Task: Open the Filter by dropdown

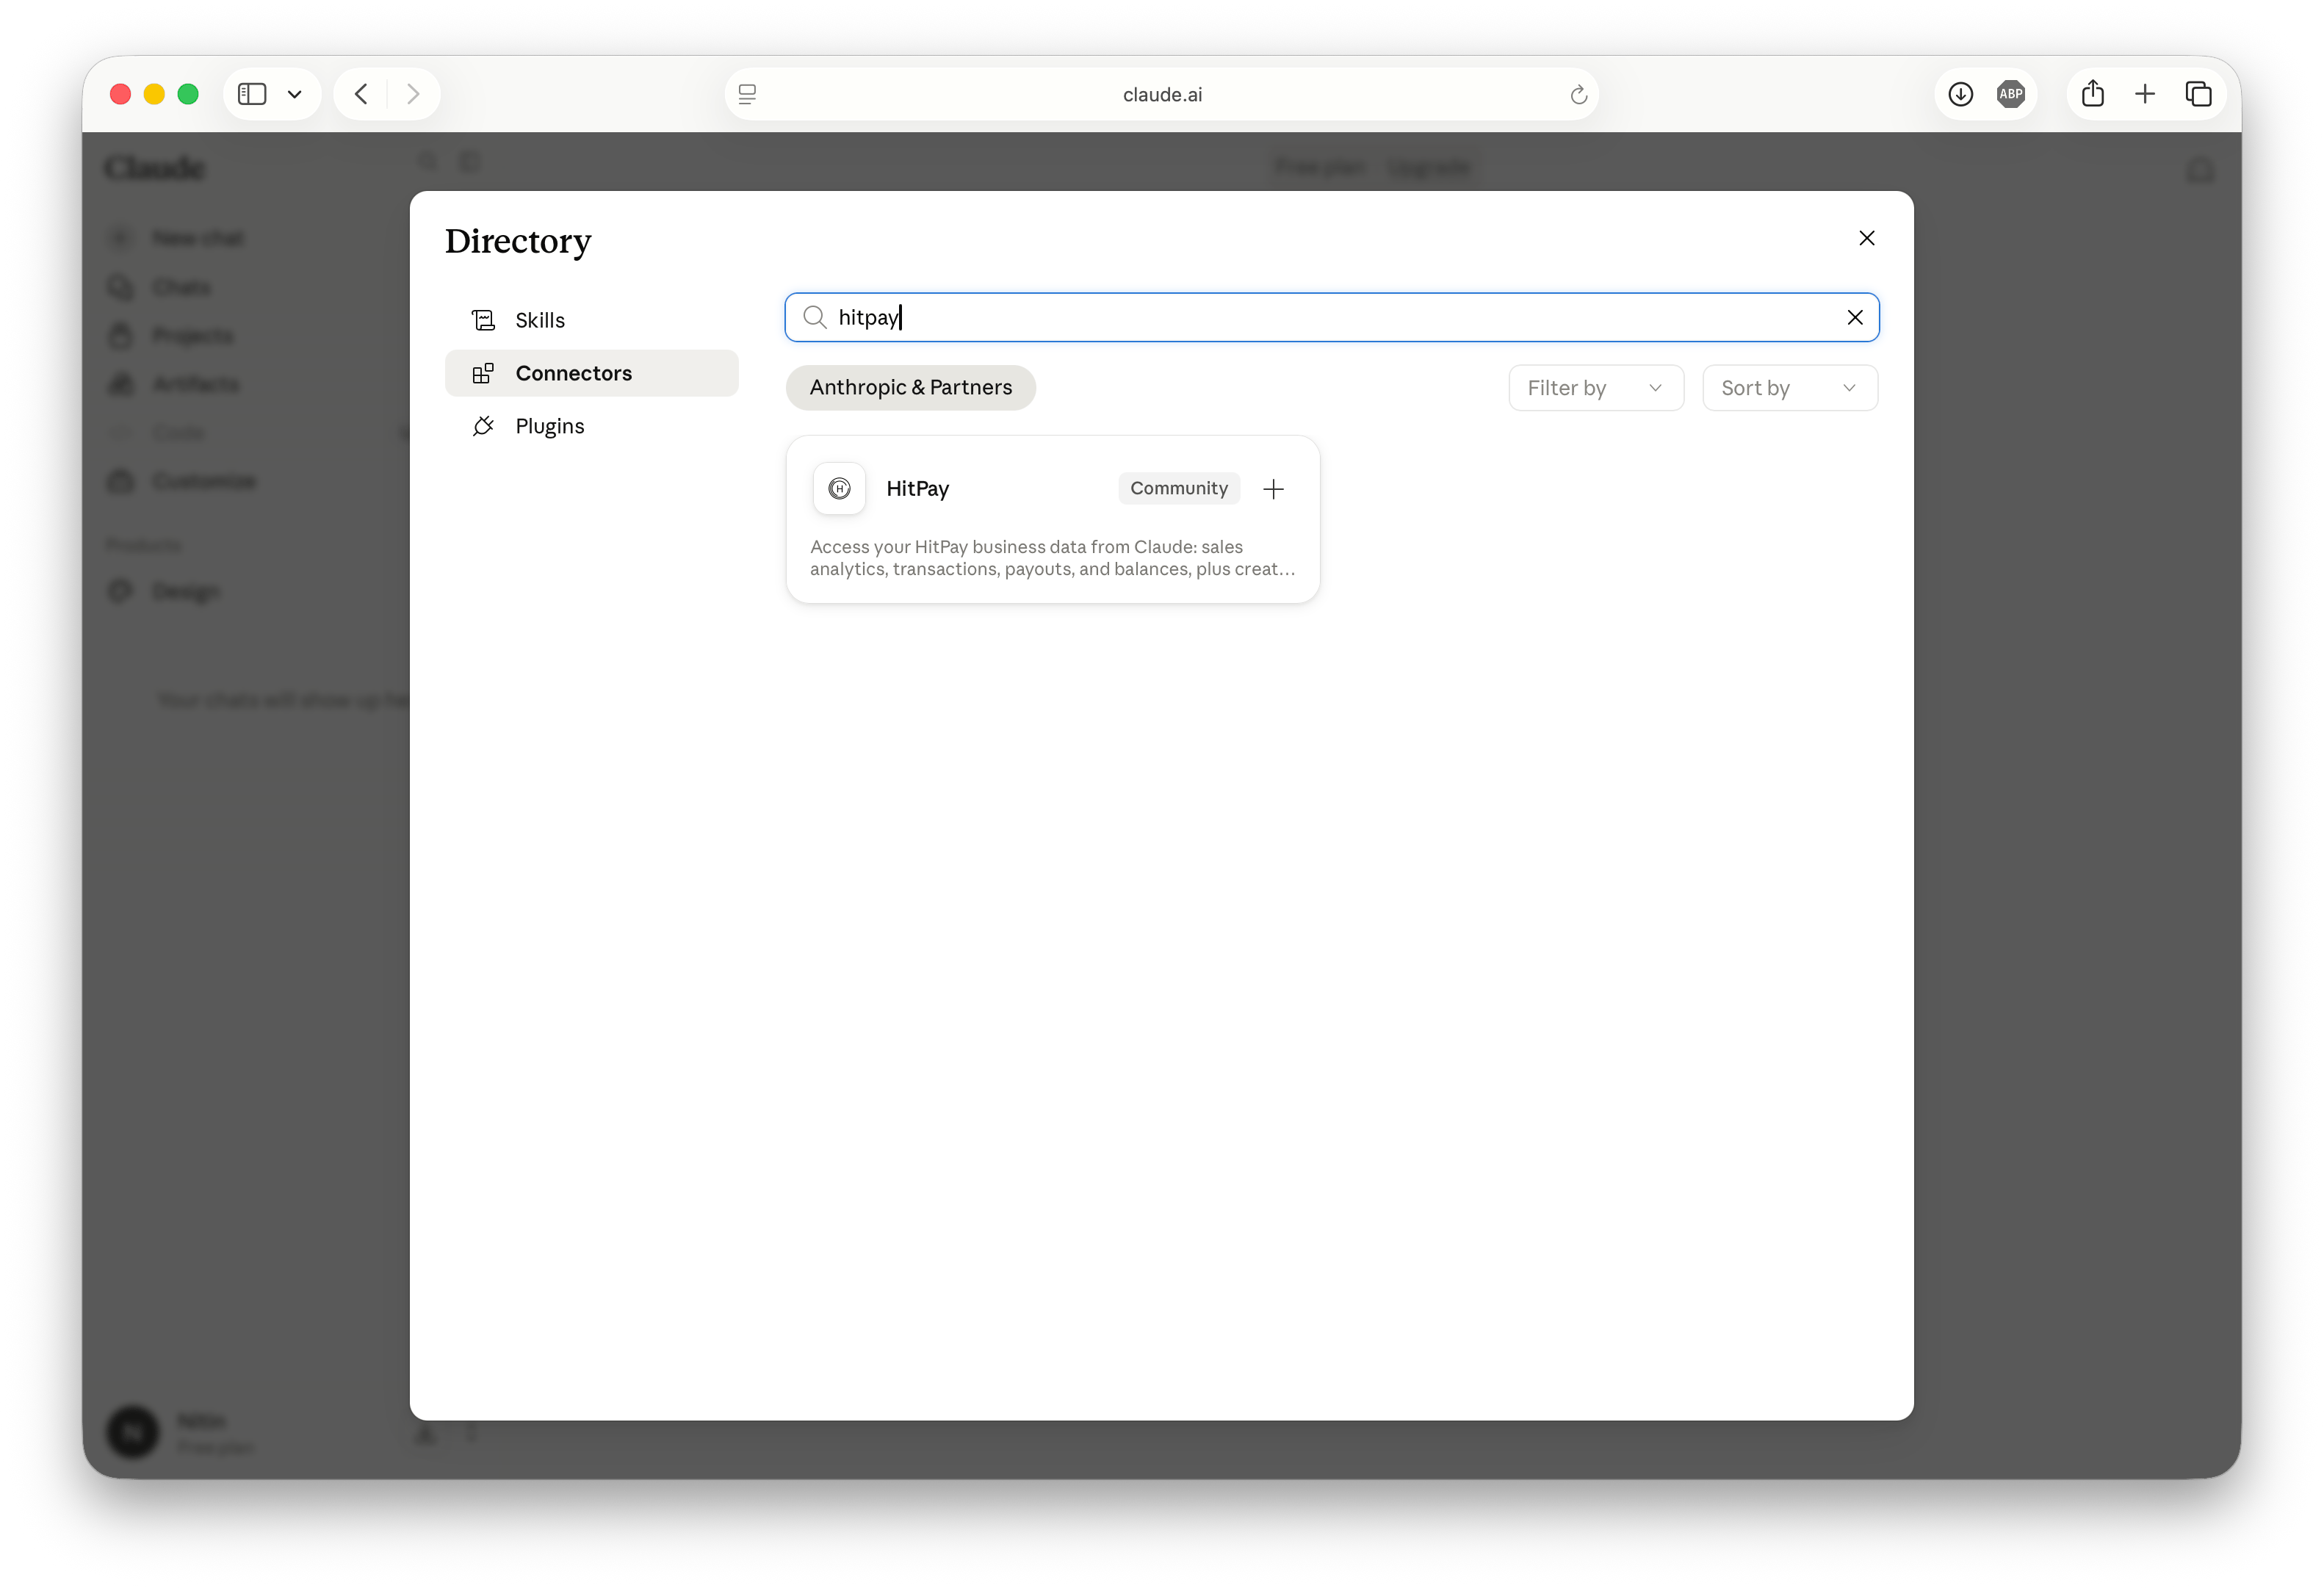Action: (1595, 388)
